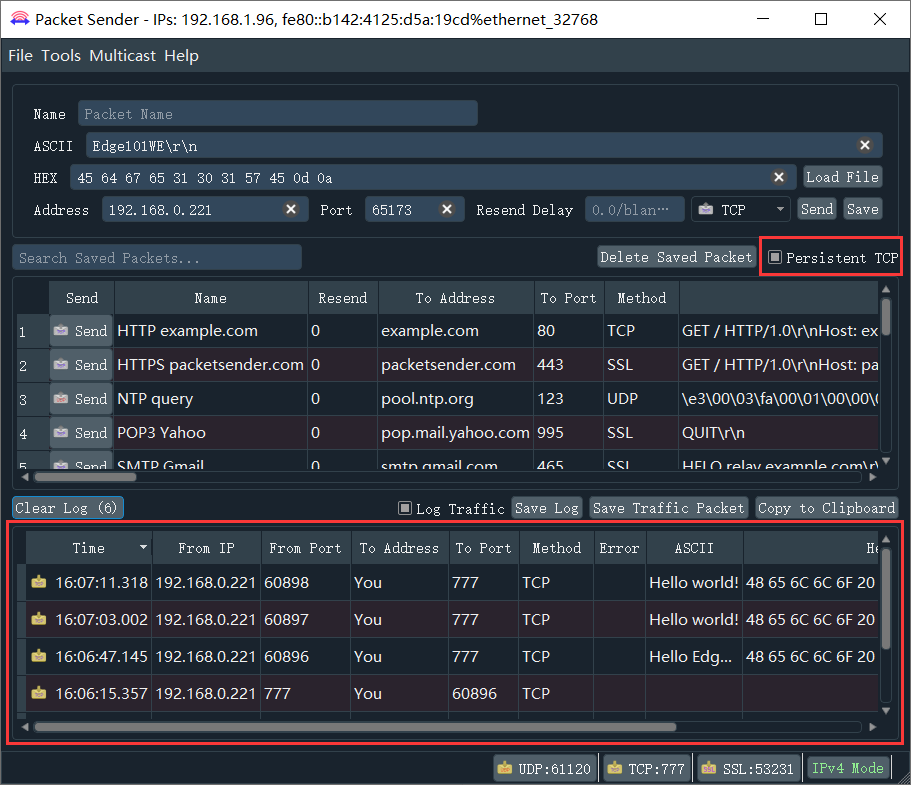Open the File menu

coord(20,56)
